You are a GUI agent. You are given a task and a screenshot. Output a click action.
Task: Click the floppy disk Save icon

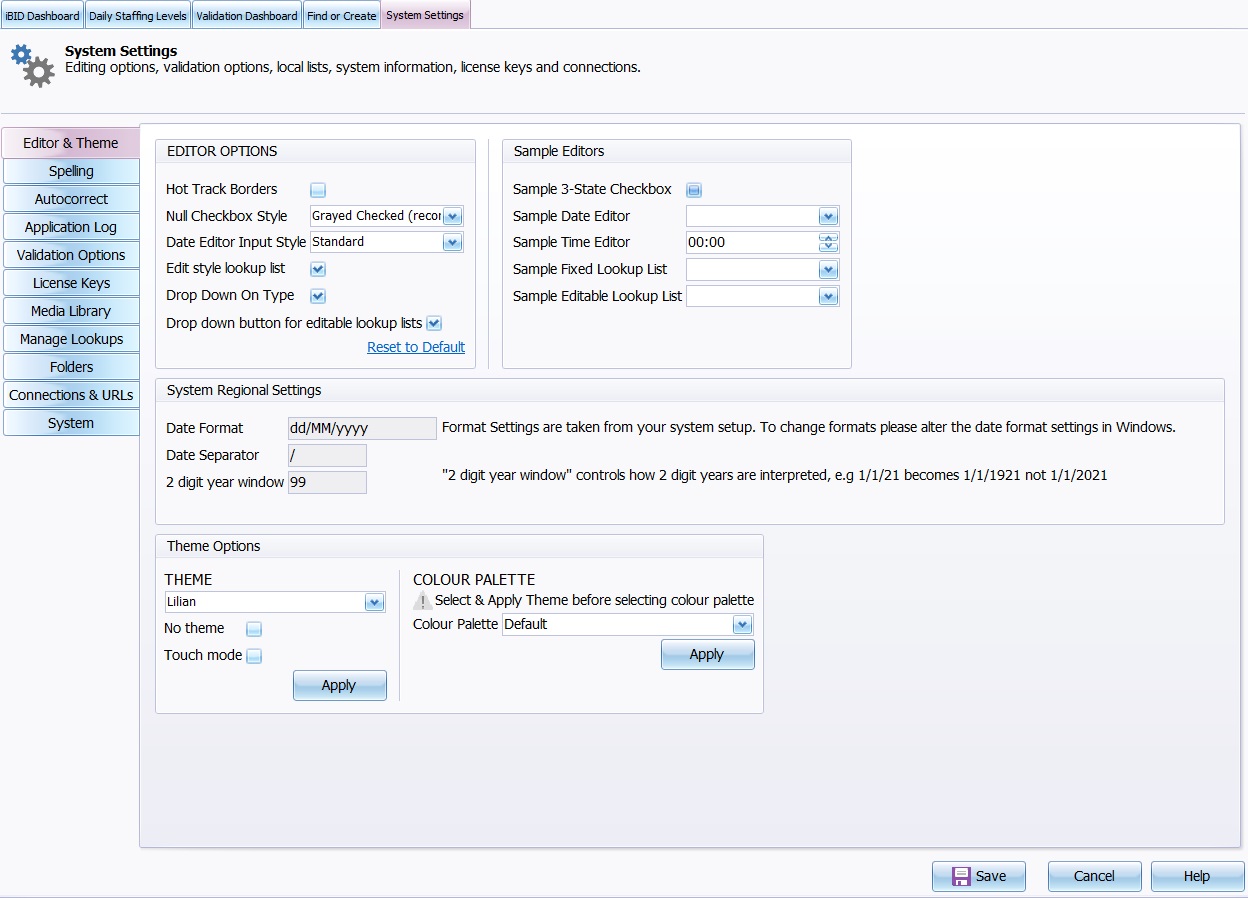pos(961,876)
